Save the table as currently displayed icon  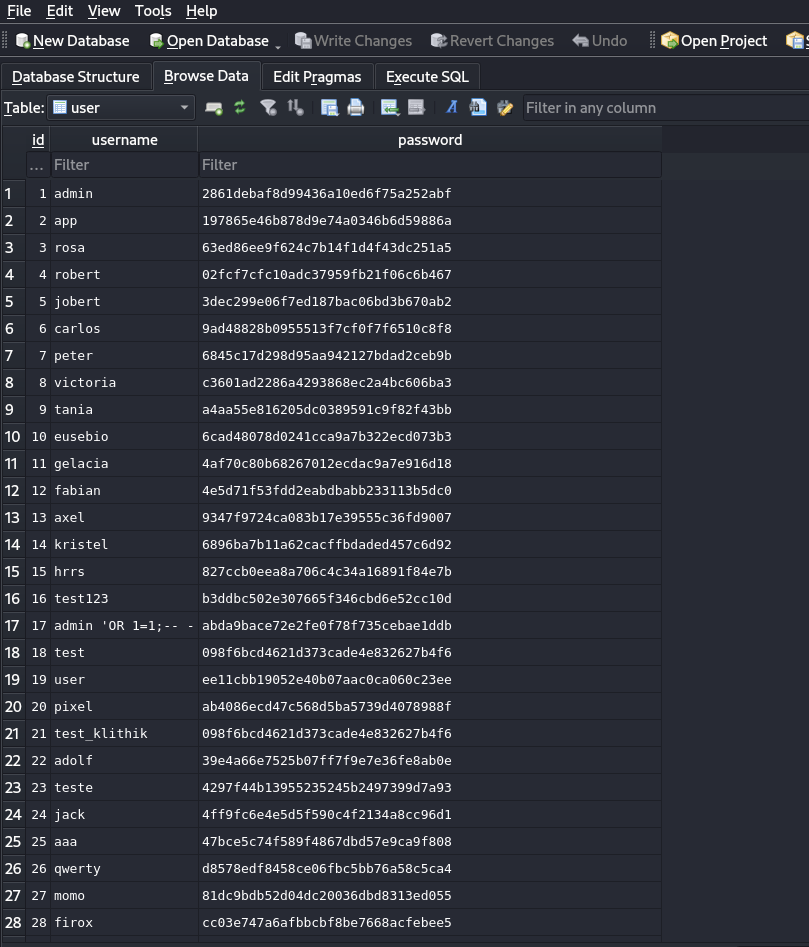[329, 108]
